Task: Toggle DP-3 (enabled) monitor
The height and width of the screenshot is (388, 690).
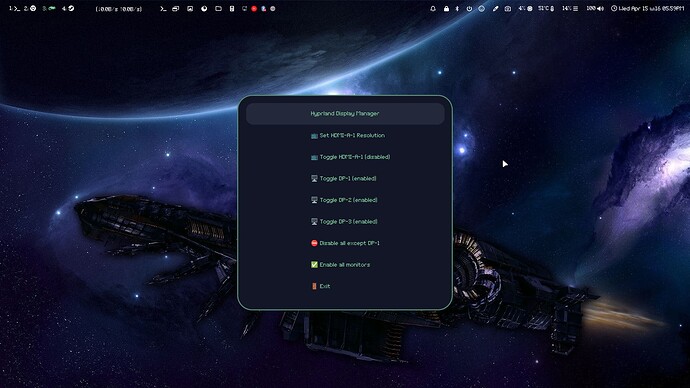Action: coord(345,222)
